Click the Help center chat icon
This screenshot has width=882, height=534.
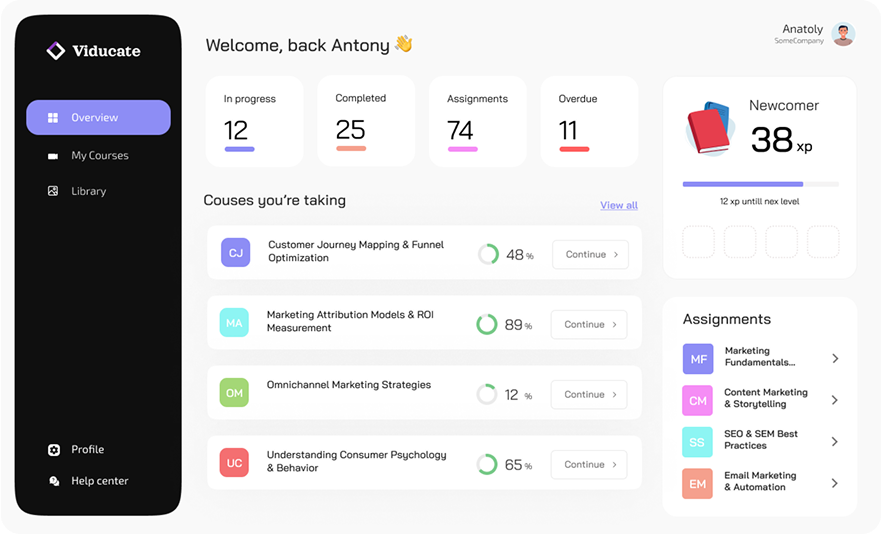pyautogui.click(x=54, y=481)
